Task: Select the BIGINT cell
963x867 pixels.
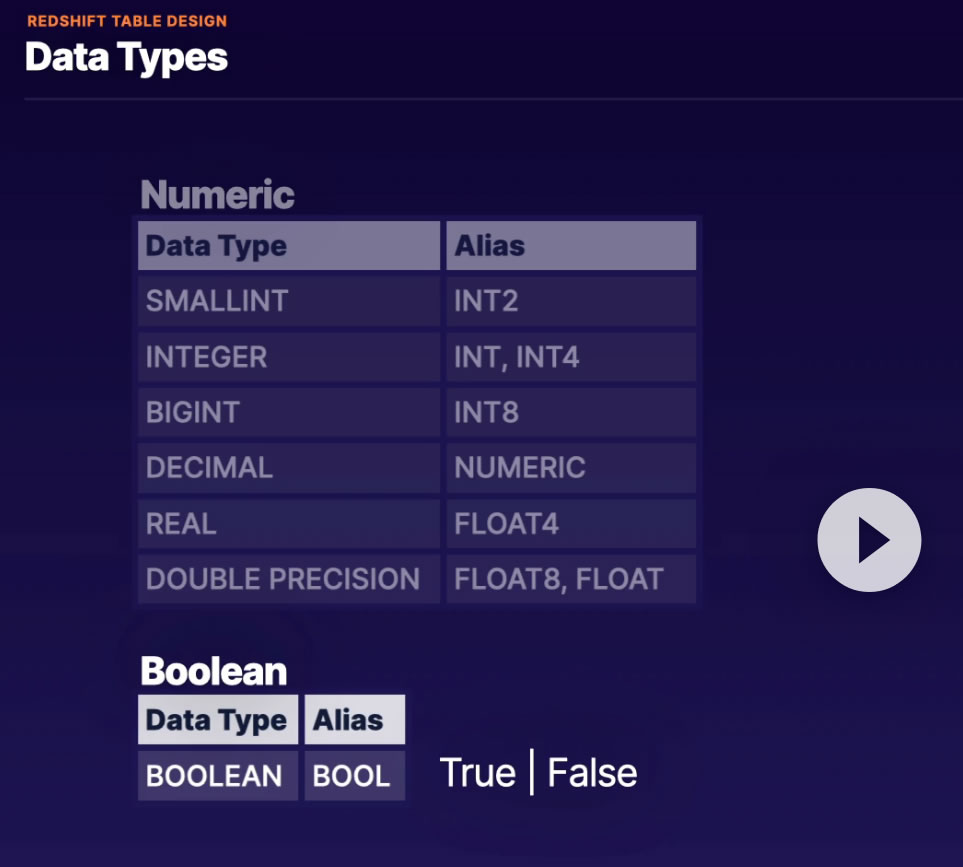Action: (x=288, y=412)
